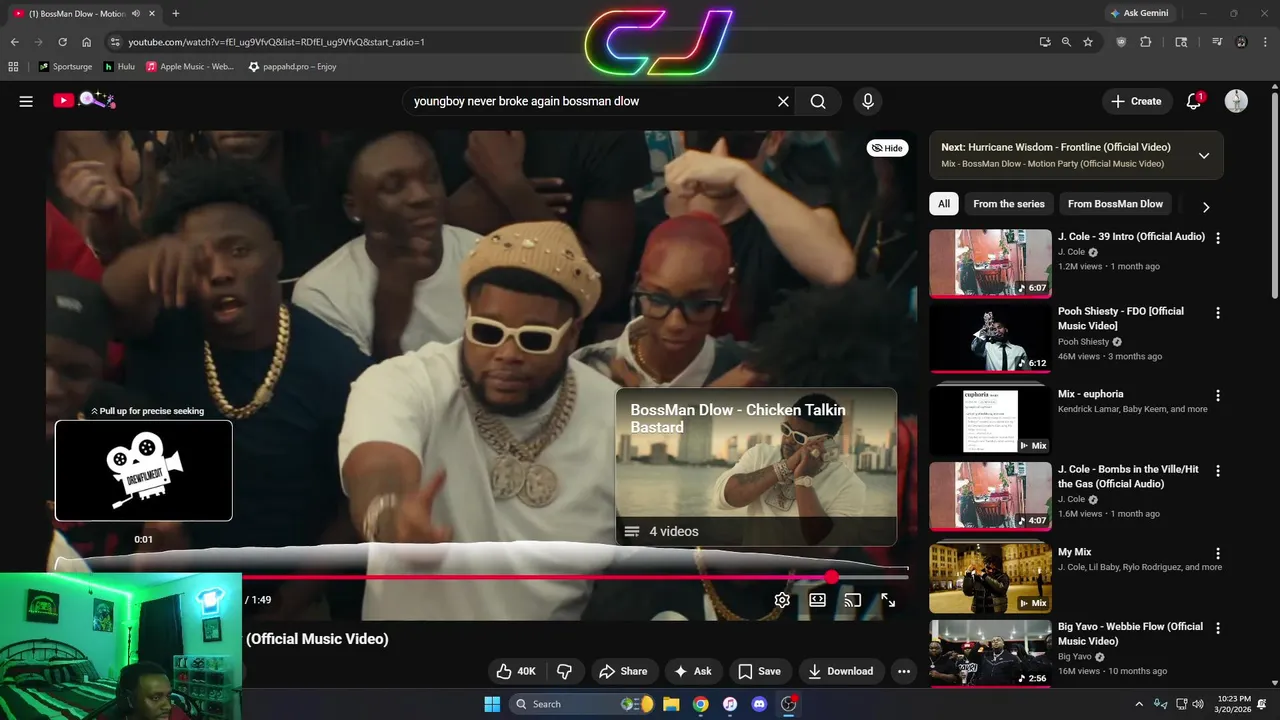Go to the browser home page
The width and height of the screenshot is (1280, 720).
(87, 42)
